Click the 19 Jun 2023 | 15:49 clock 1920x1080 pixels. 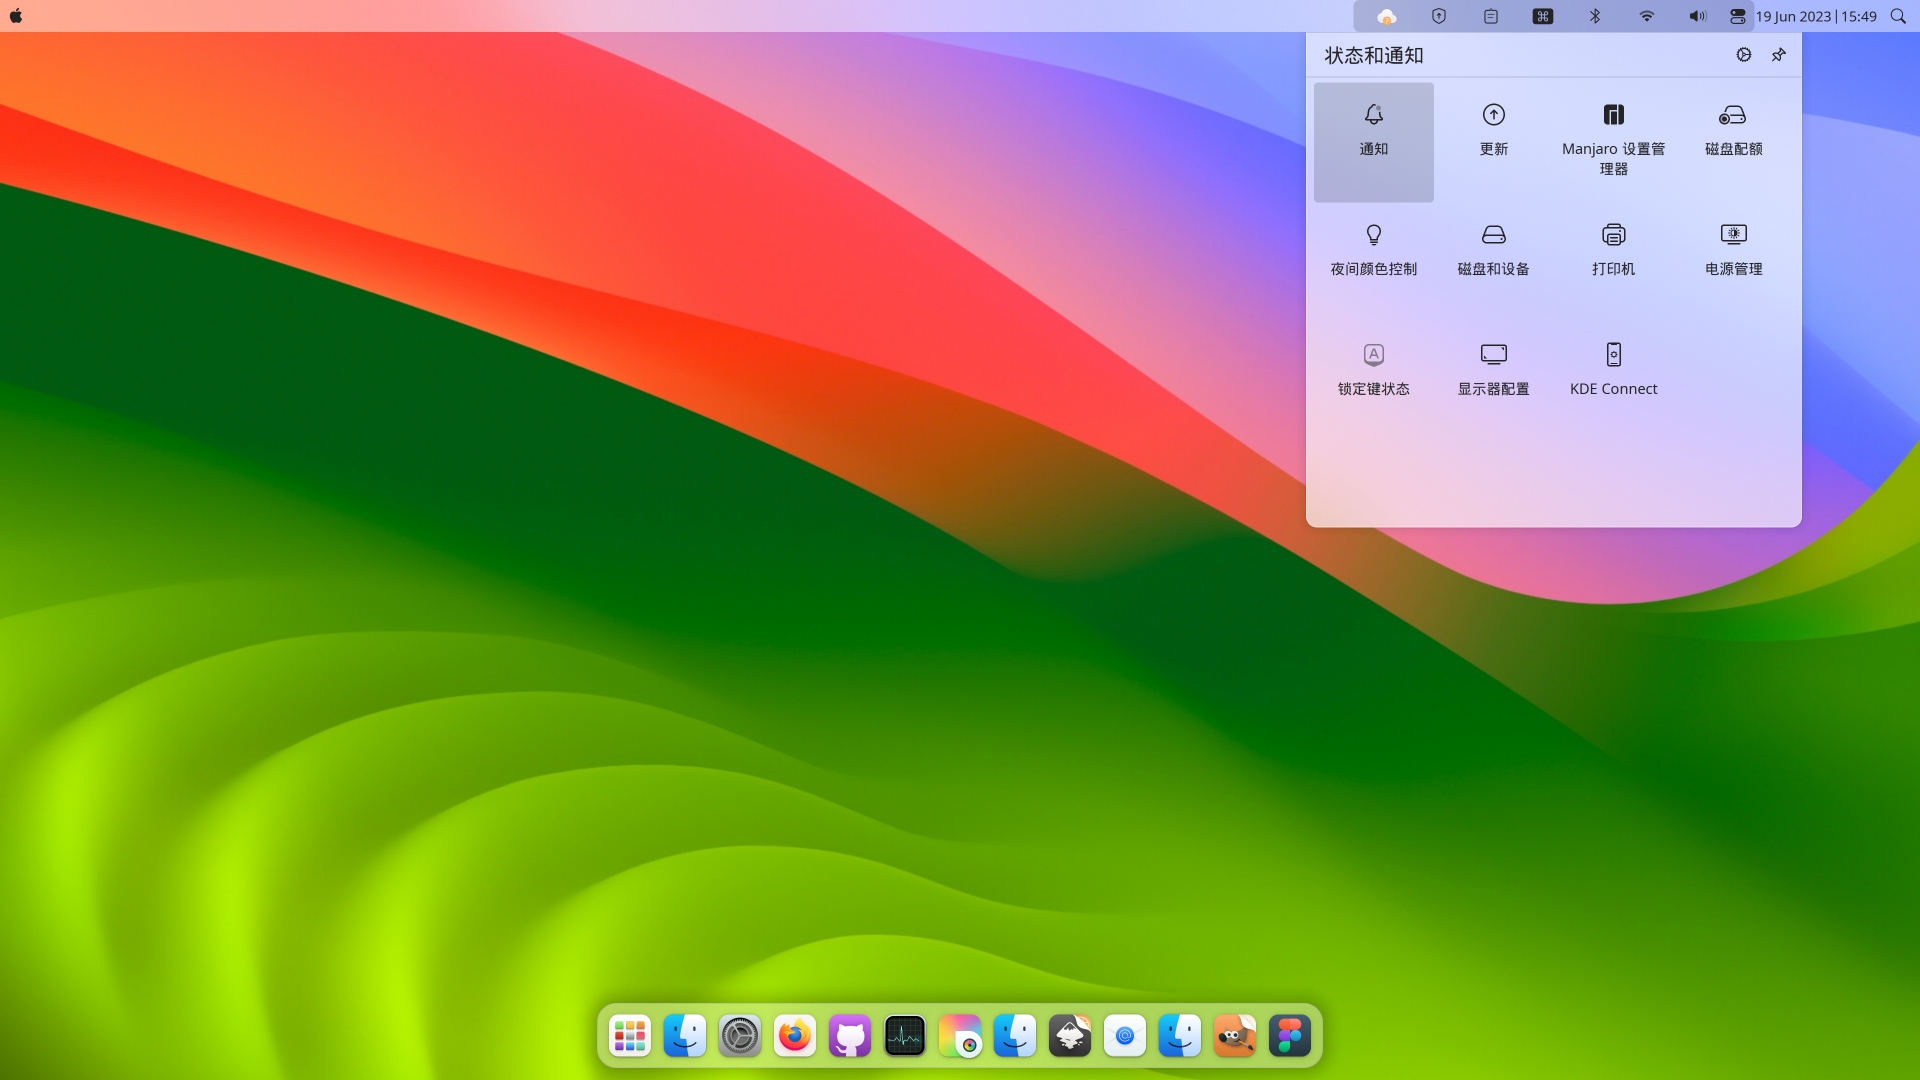[x=1815, y=16]
